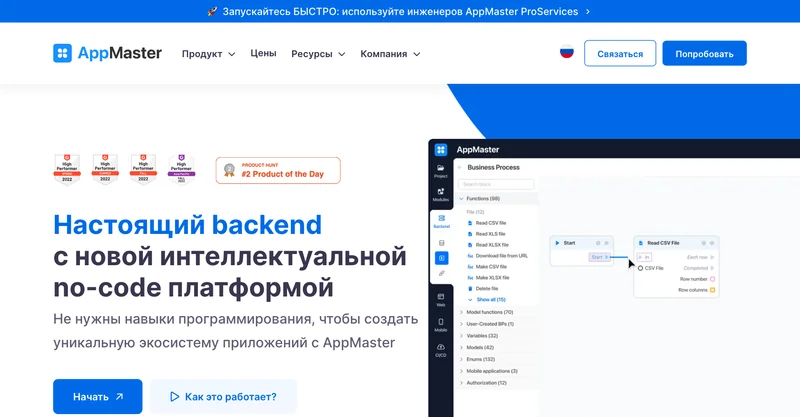Viewport: 800px width, 417px height.
Task: Open the Mobile section in the studio sidebar
Action: coord(441,325)
